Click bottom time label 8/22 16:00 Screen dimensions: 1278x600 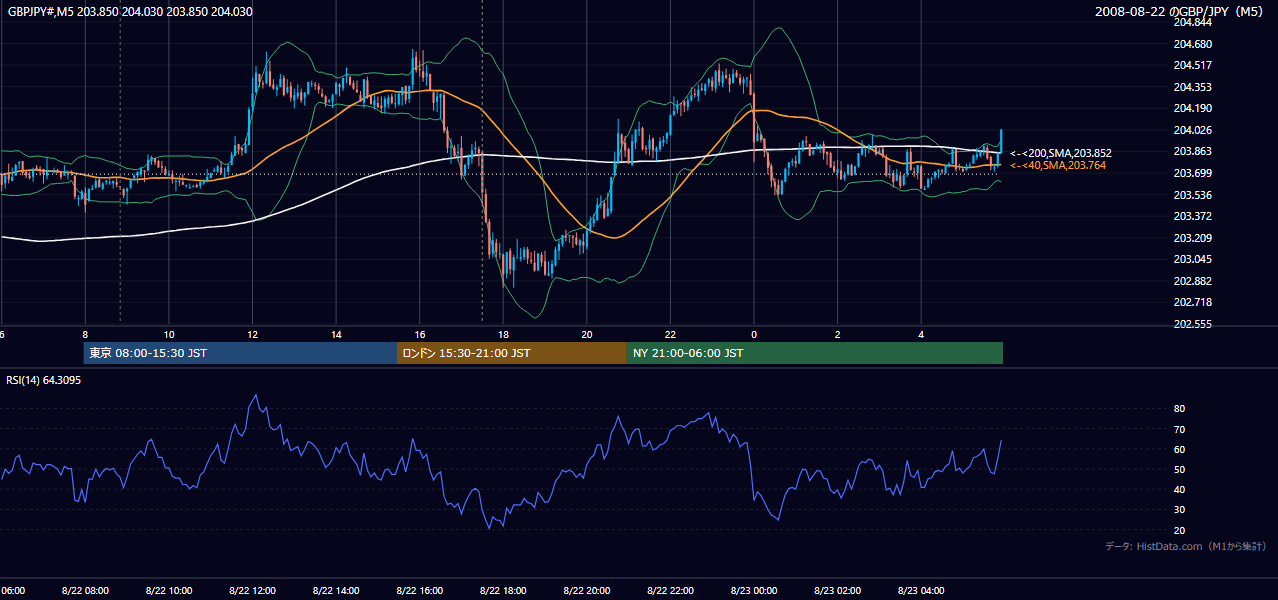[x=419, y=591]
